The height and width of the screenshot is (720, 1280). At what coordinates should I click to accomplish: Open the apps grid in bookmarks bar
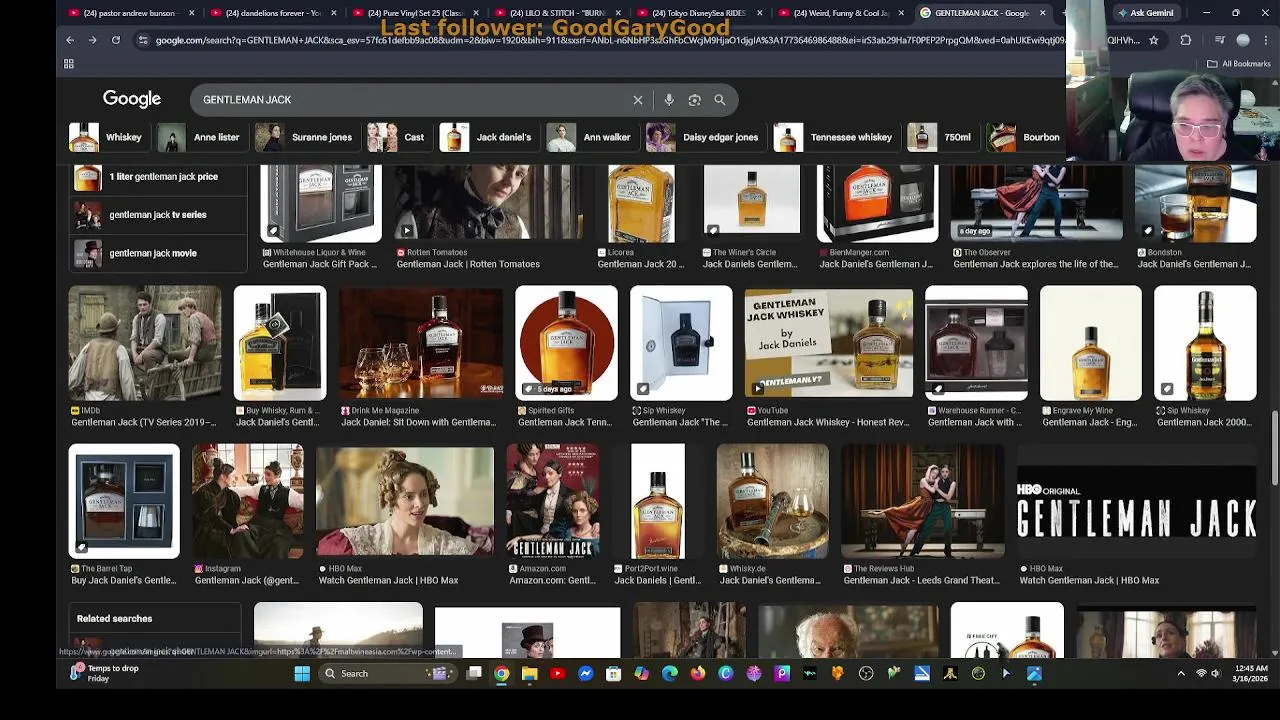pos(69,64)
